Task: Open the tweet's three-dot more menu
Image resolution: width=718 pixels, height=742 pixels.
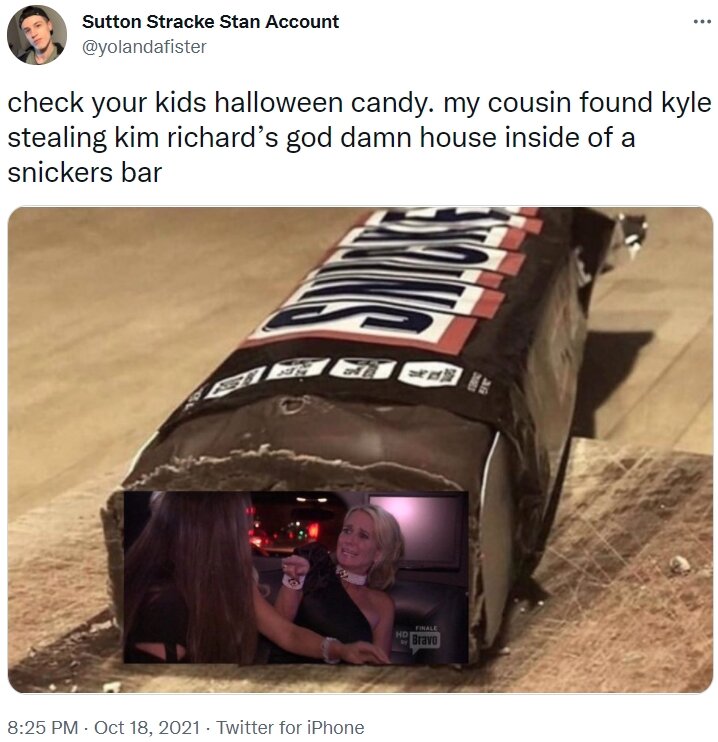Action: point(702,22)
